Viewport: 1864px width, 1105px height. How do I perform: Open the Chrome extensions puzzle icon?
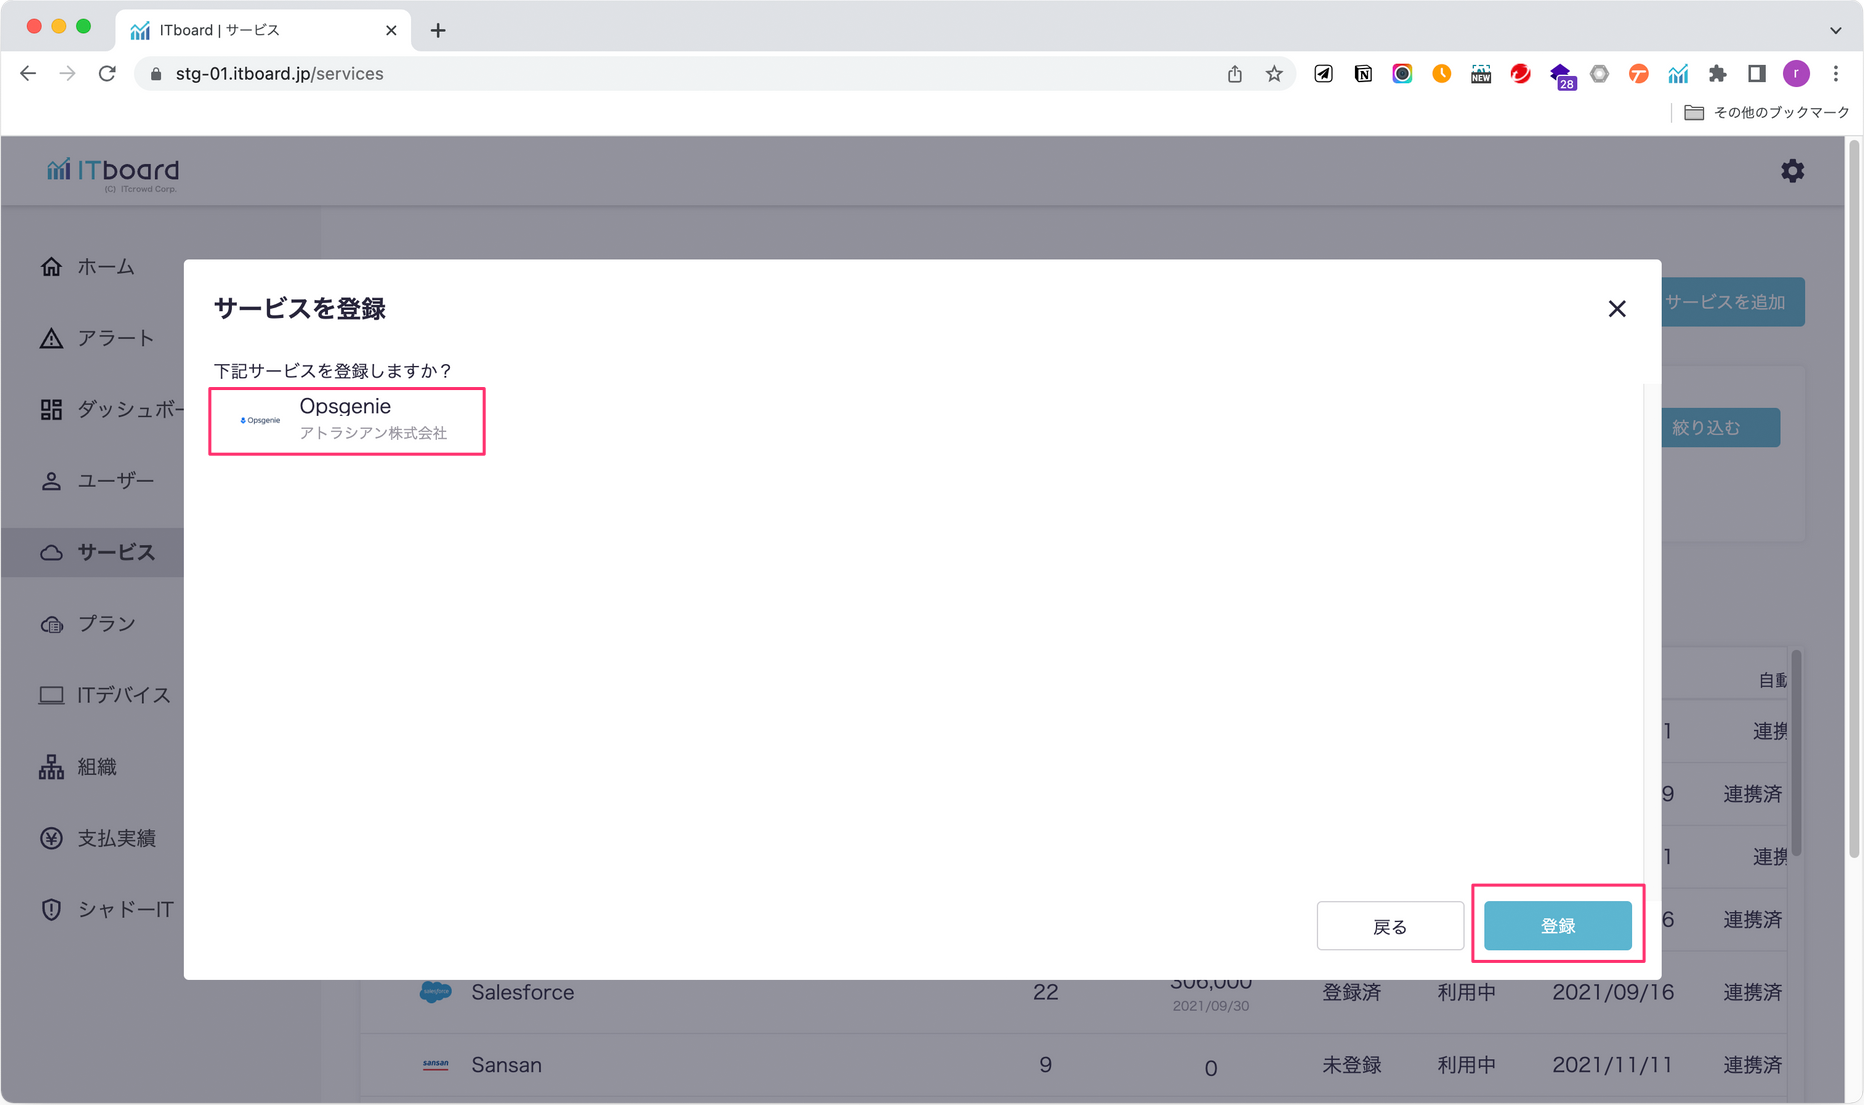pyautogui.click(x=1717, y=74)
